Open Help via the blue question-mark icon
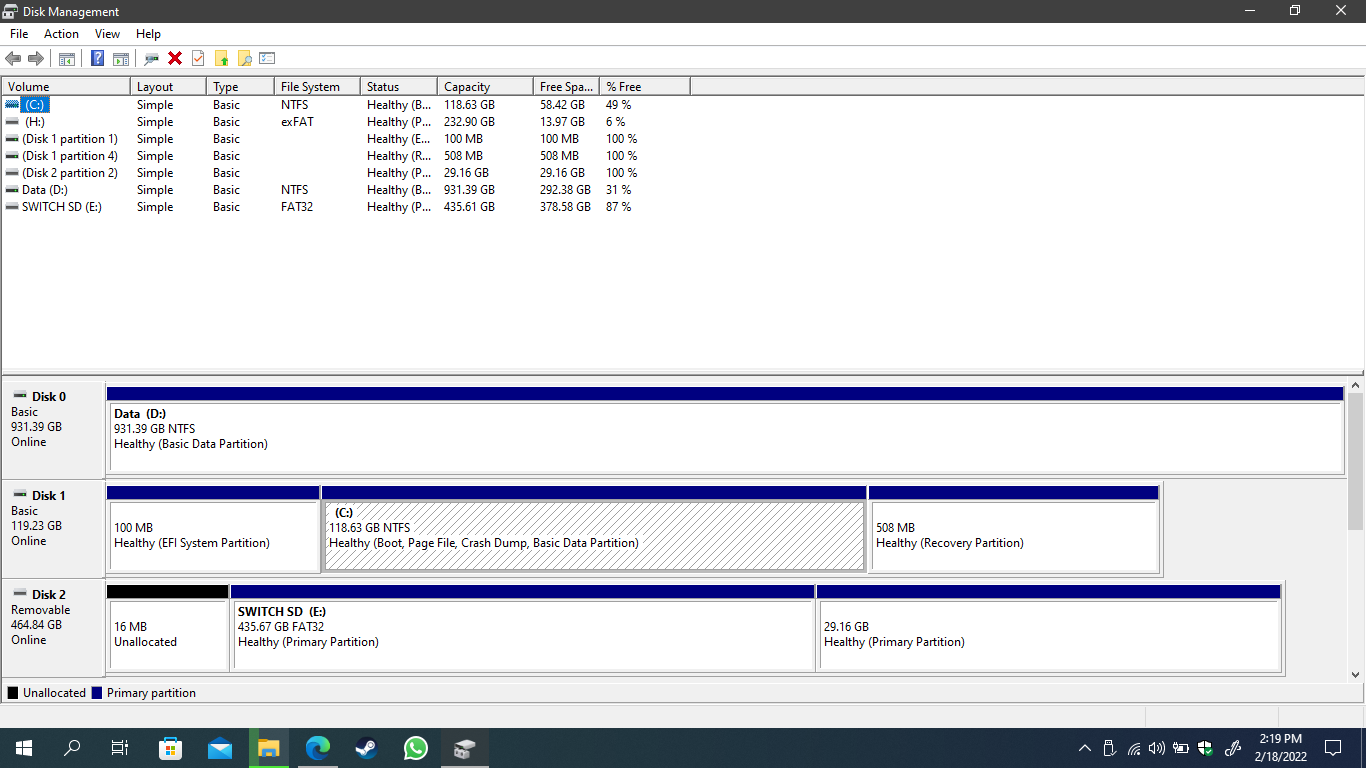The height and width of the screenshot is (768, 1366). pos(98,58)
